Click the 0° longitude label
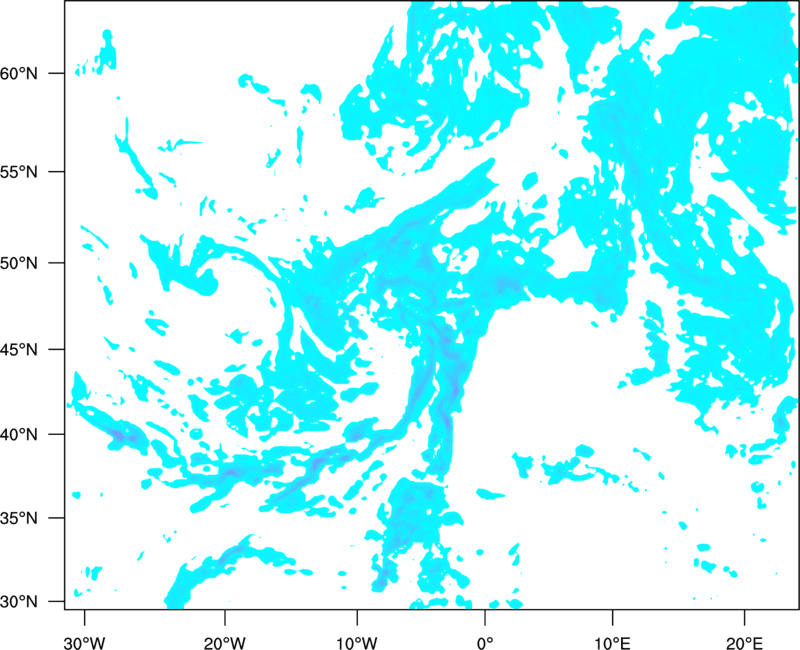Image resolution: width=800 pixels, height=650 pixels. click(485, 643)
